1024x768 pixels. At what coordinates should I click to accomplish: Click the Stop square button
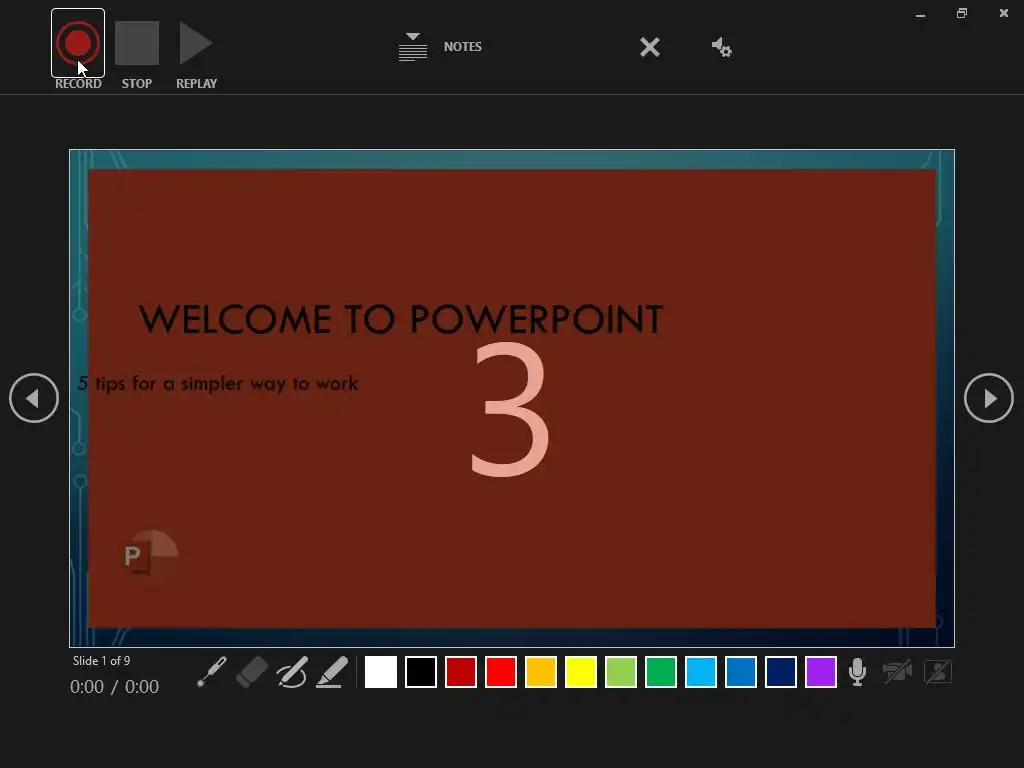(x=136, y=43)
